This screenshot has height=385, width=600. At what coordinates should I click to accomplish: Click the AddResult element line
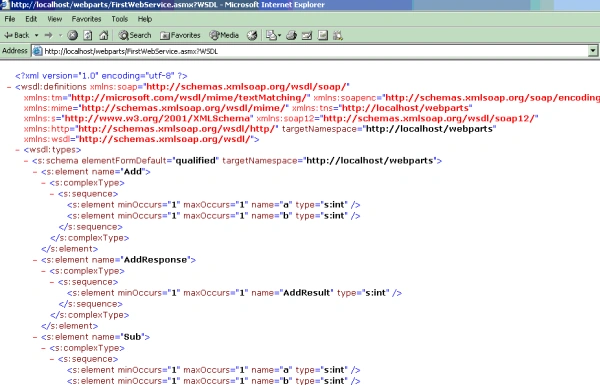[x=234, y=293]
